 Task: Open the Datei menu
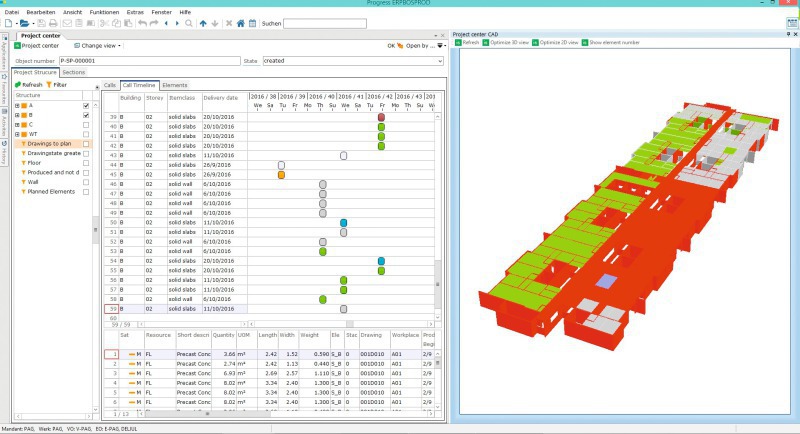12,12
